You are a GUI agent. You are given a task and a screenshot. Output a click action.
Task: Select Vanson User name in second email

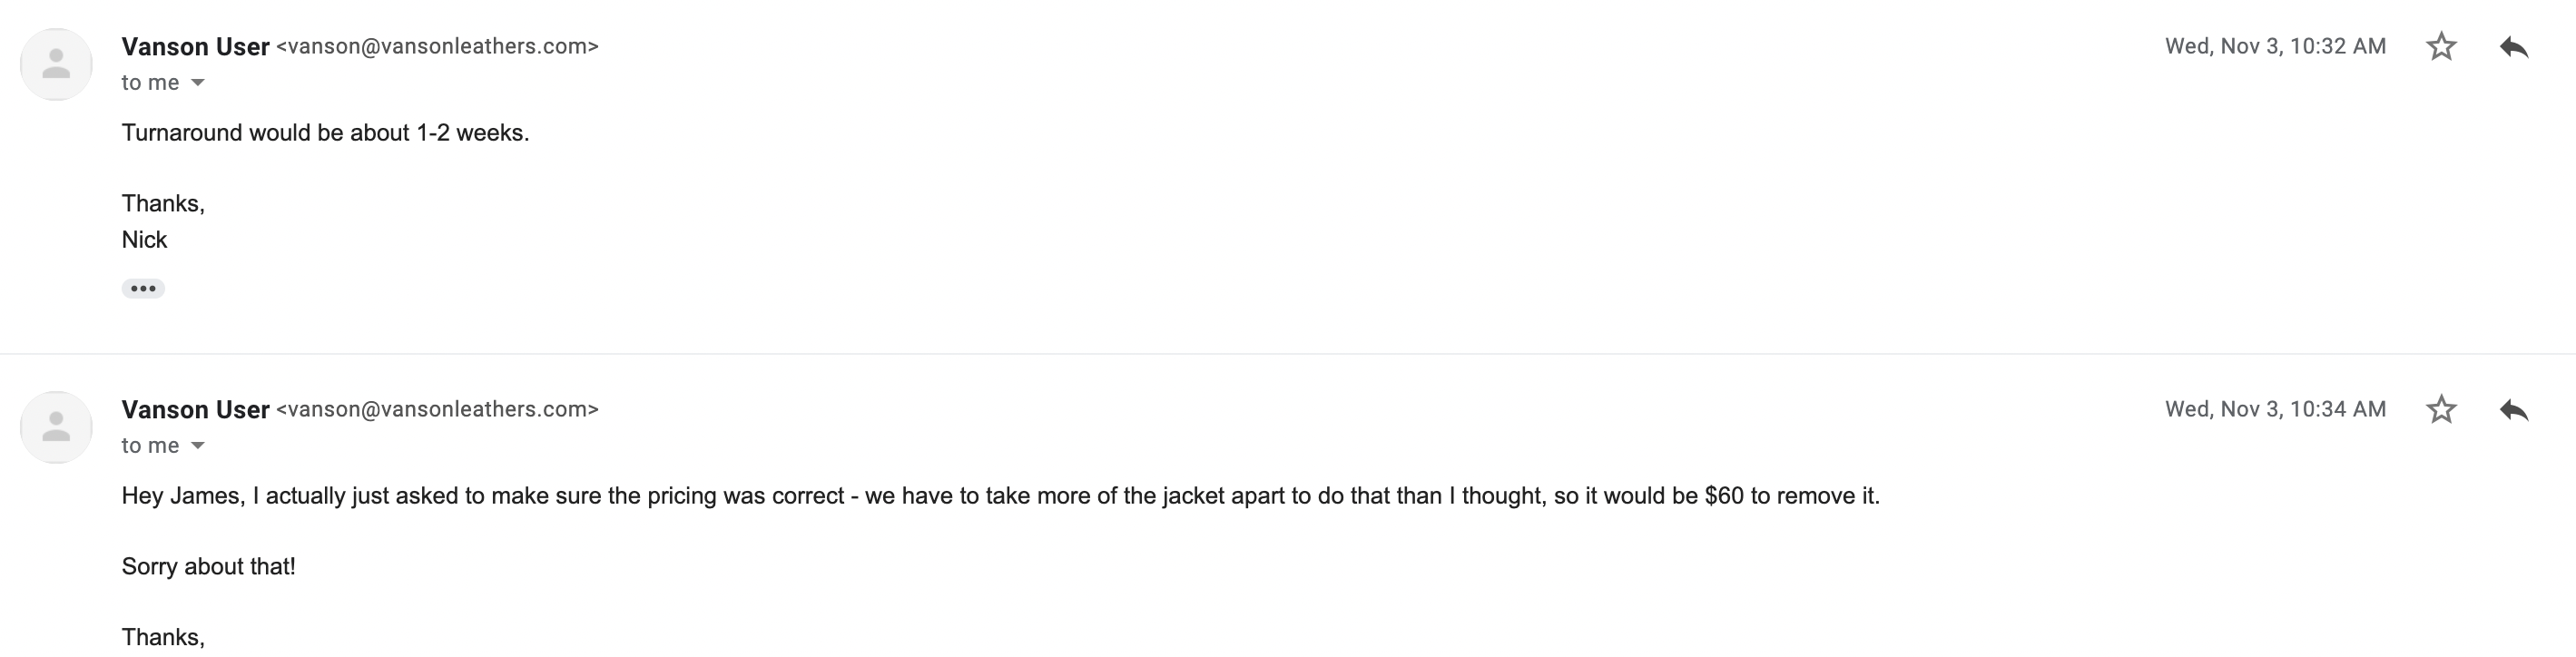195,409
